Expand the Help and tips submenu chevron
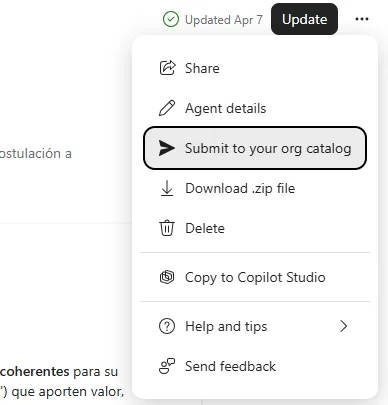388x405 pixels. pyautogui.click(x=344, y=326)
